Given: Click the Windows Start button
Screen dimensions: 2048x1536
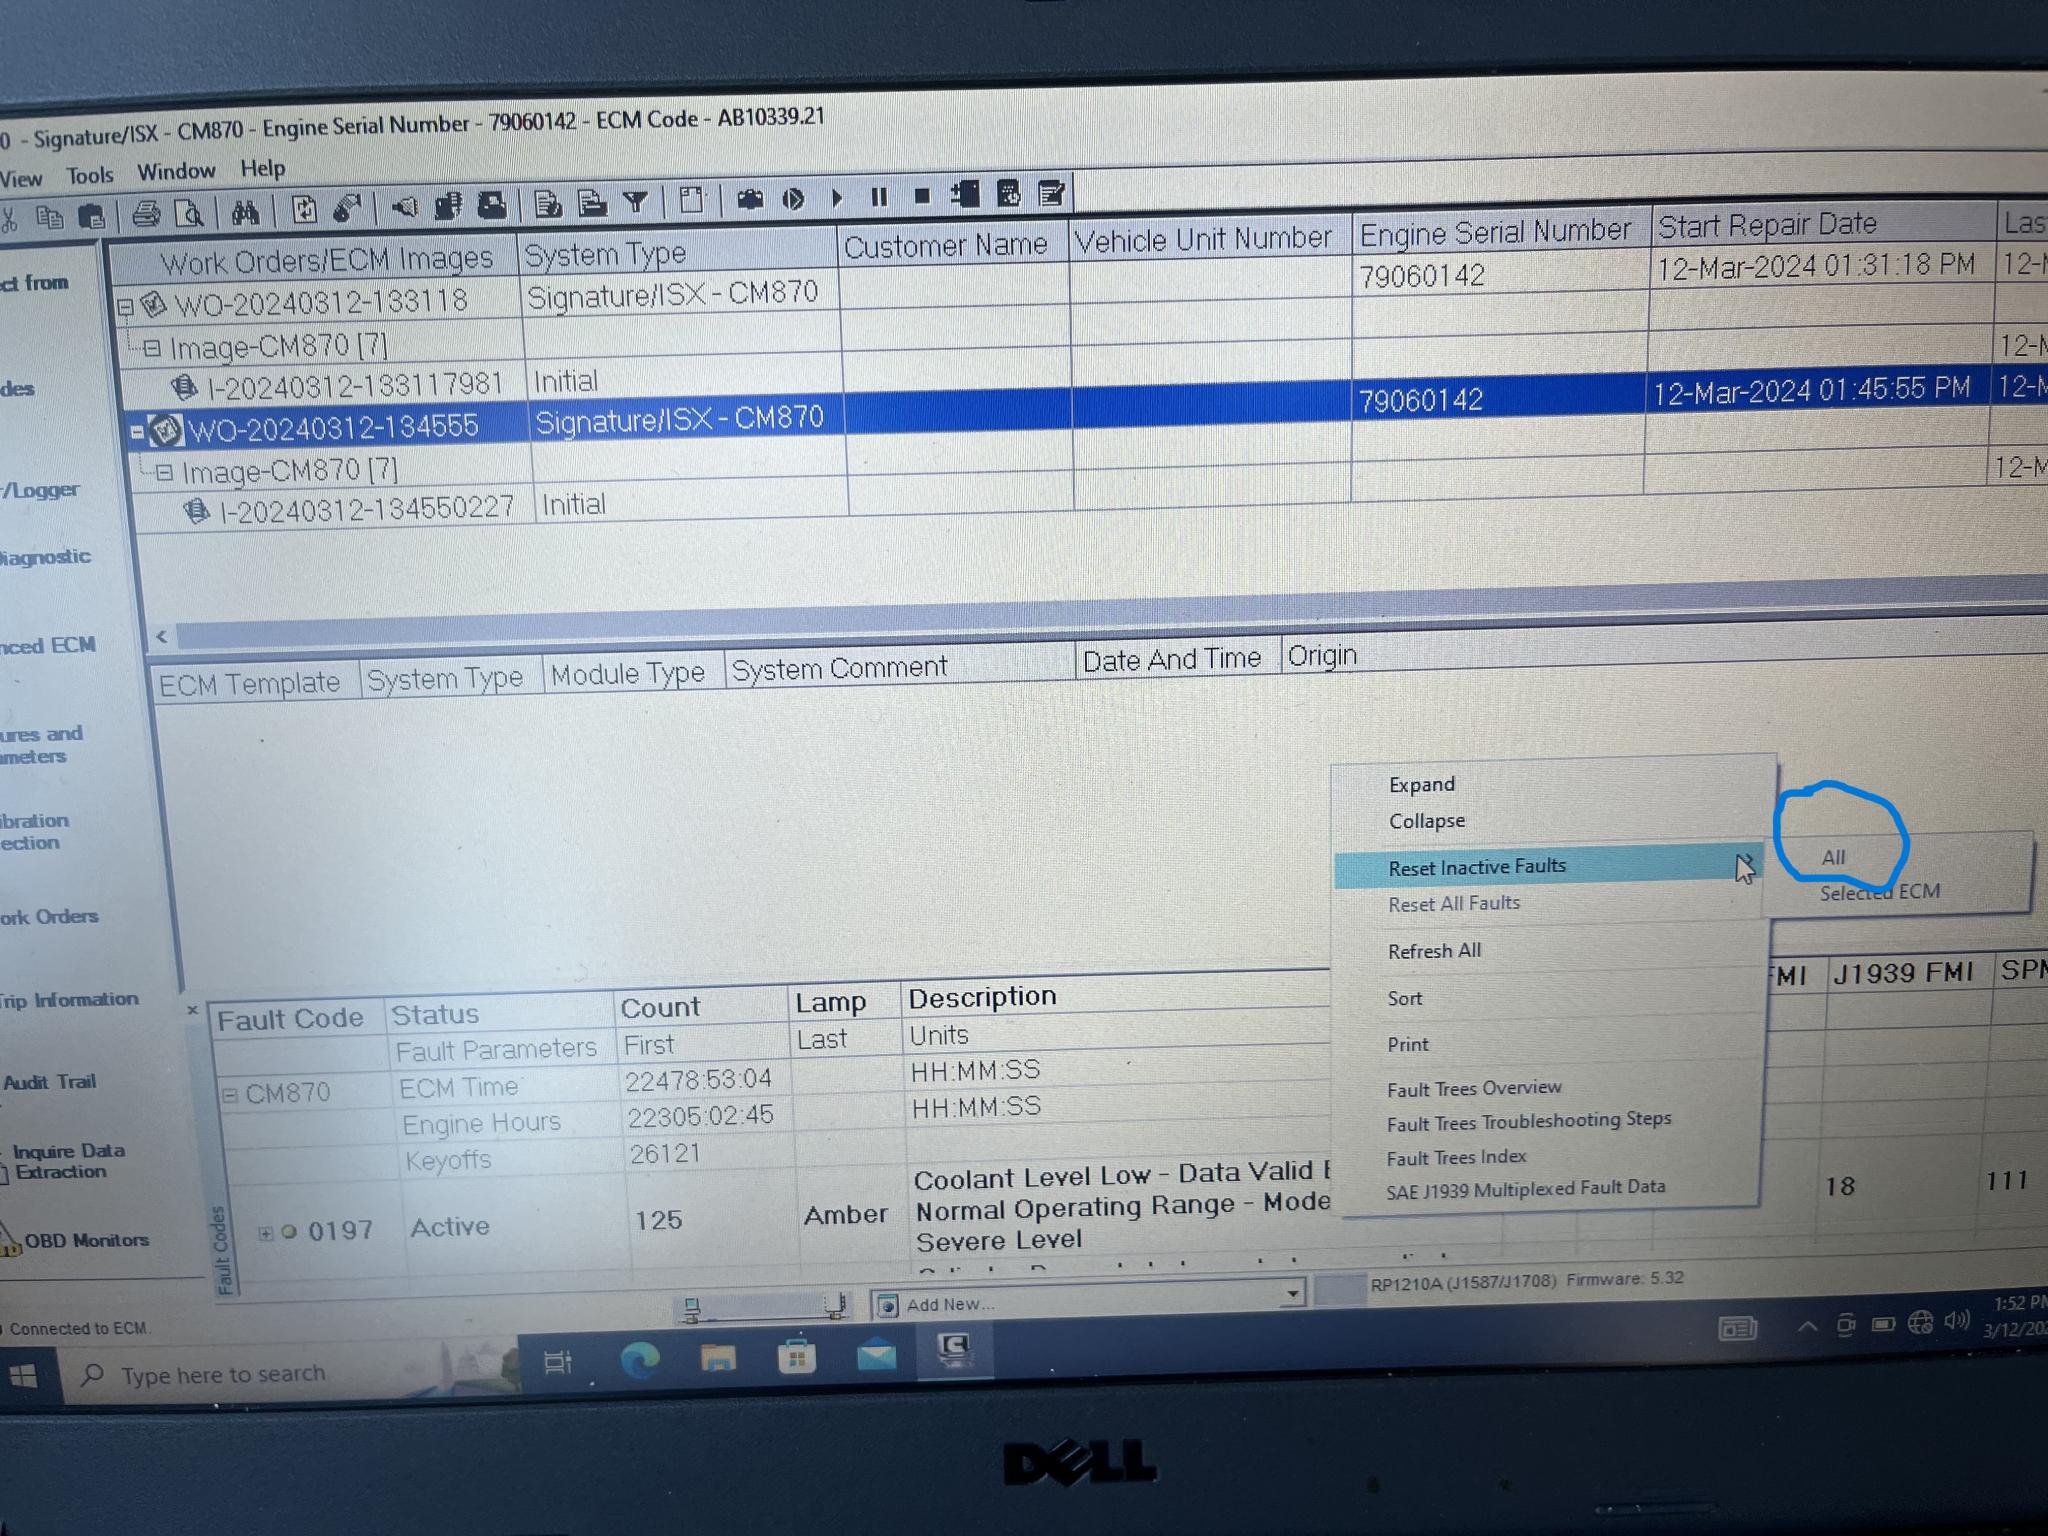Looking at the screenshot, I should click(x=22, y=1377).
